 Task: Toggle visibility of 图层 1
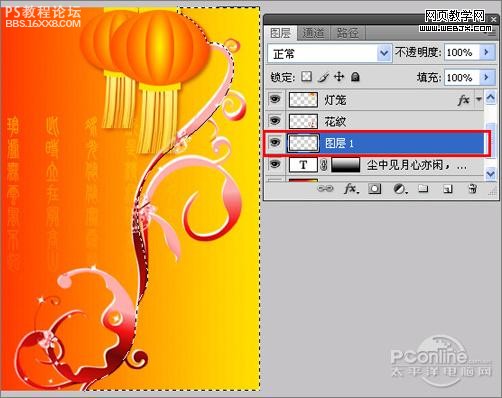tap(275, 143)
